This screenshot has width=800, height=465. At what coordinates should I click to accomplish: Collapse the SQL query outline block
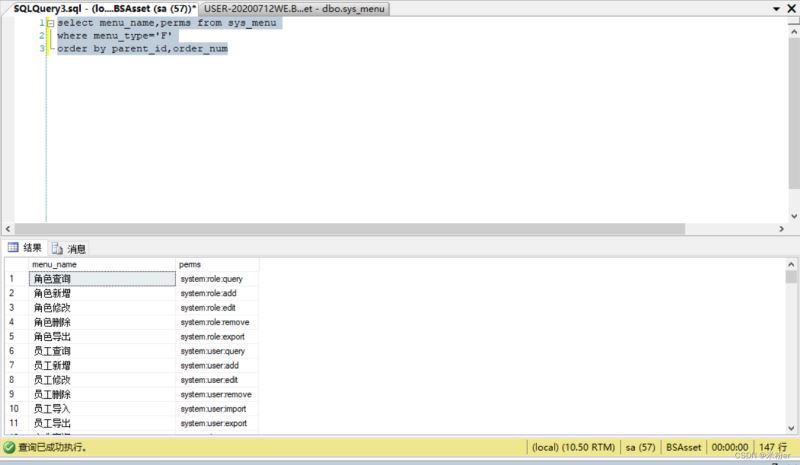[x=50, y=22]
